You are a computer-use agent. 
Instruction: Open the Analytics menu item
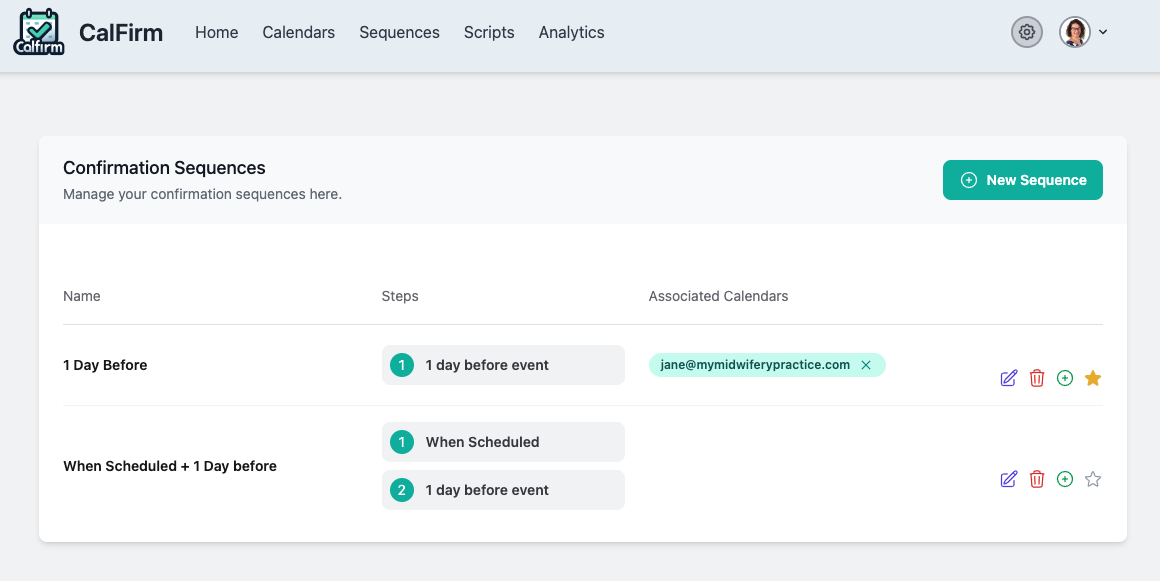pyautogui.click(x=571, y=33)
